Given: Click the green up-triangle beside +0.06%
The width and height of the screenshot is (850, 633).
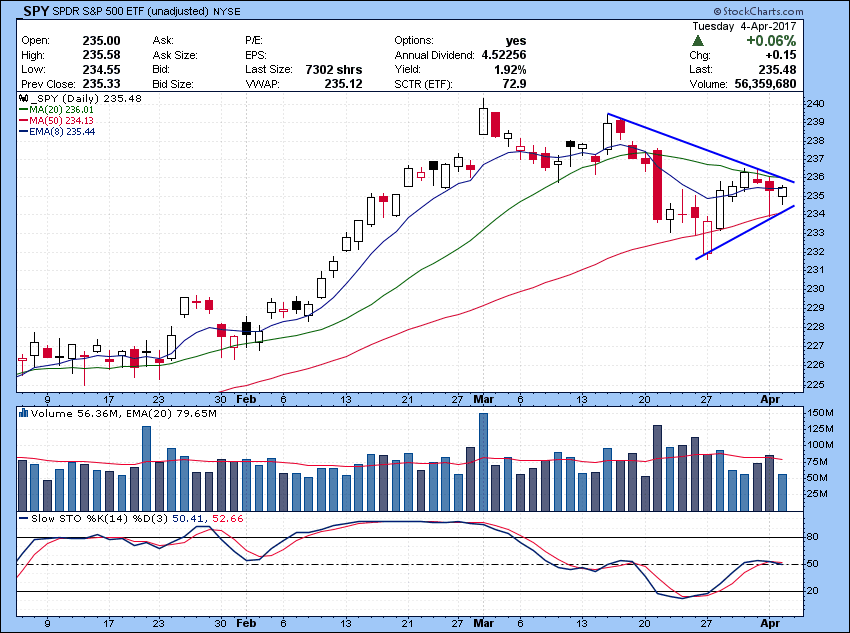Looking at the screenshot, I should point(698,41).
